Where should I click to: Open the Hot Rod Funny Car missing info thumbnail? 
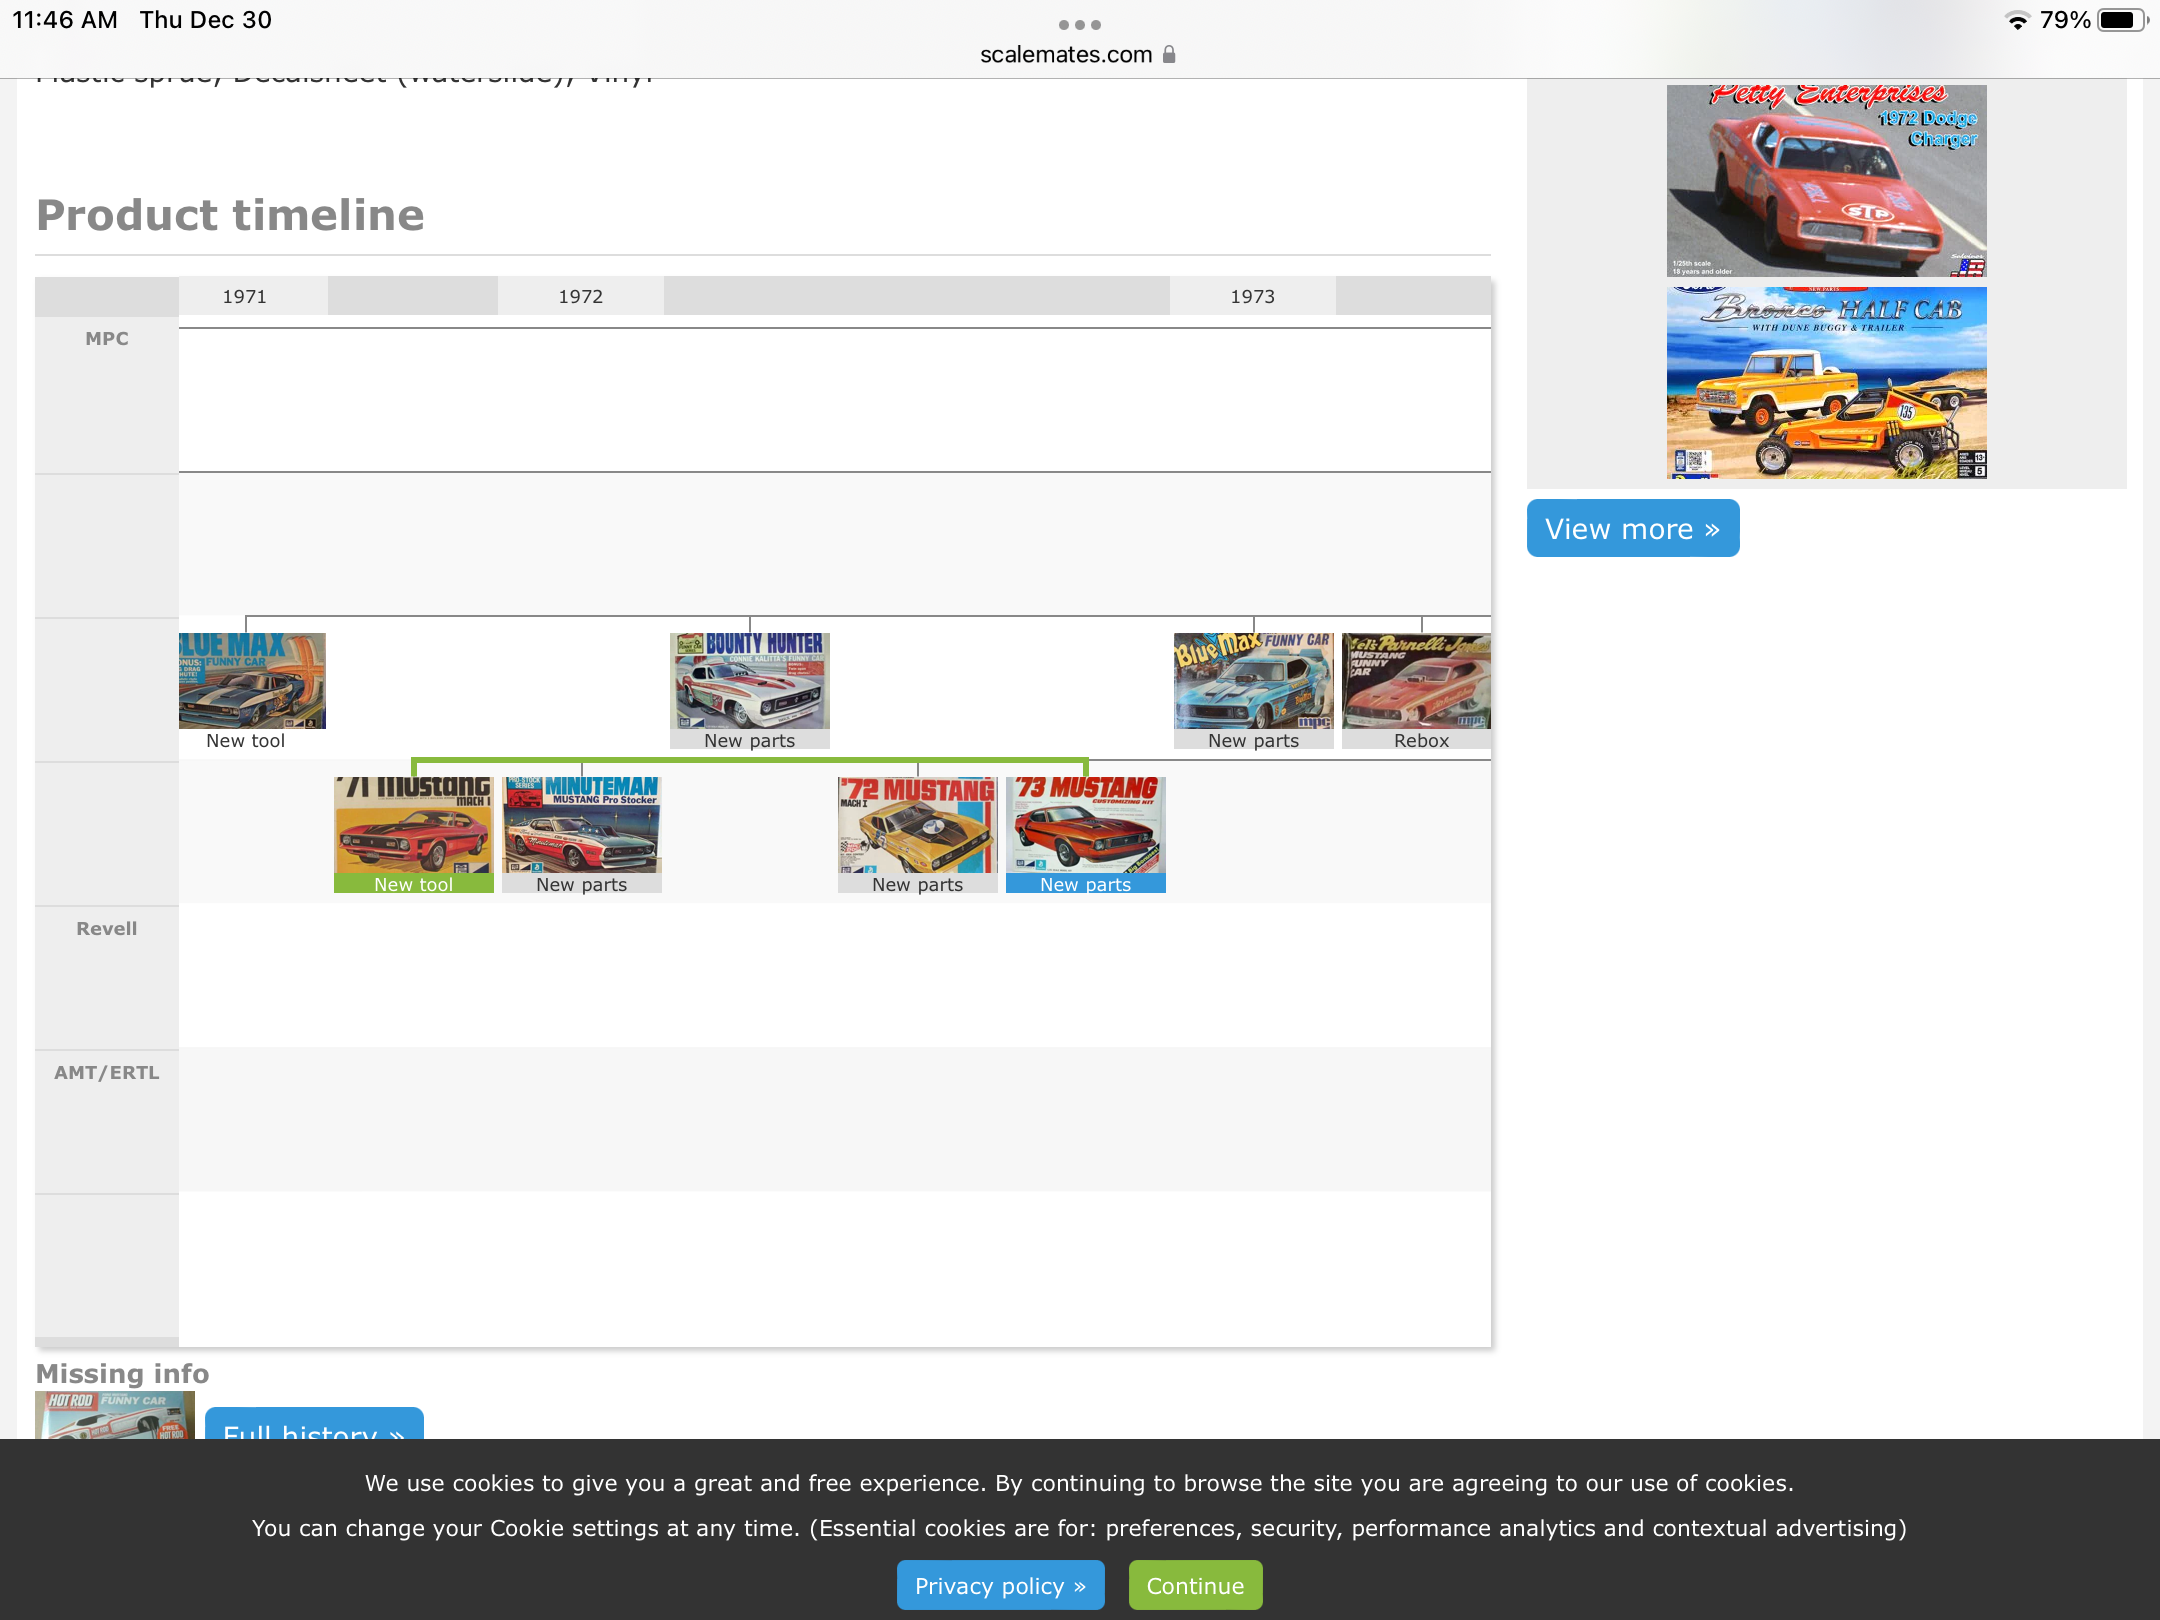[x=115, y=1415]
